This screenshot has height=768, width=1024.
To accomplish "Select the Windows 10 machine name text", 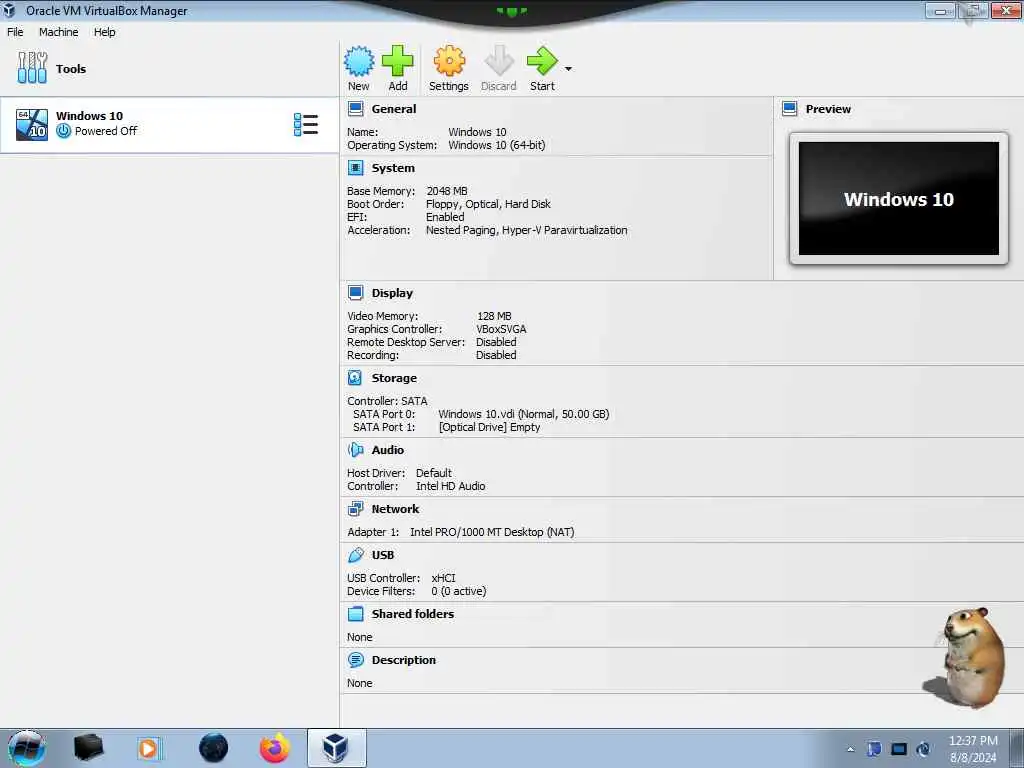I will [x=89, y=116].
